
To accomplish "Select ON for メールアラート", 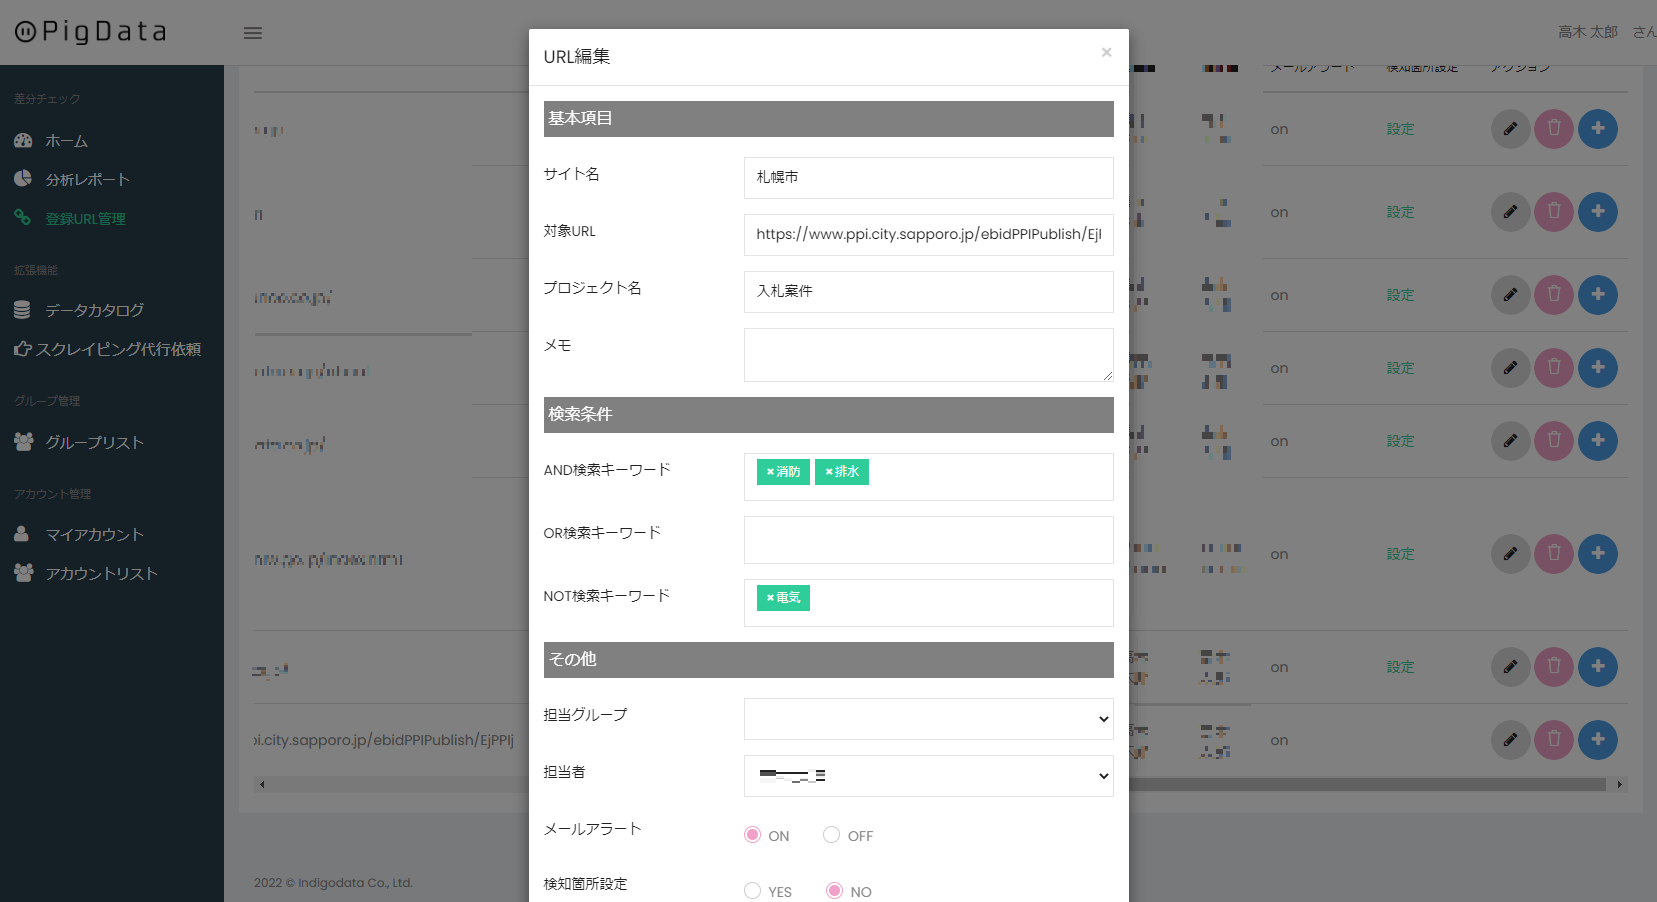I will pyautogui.click(x=753, y=835).
